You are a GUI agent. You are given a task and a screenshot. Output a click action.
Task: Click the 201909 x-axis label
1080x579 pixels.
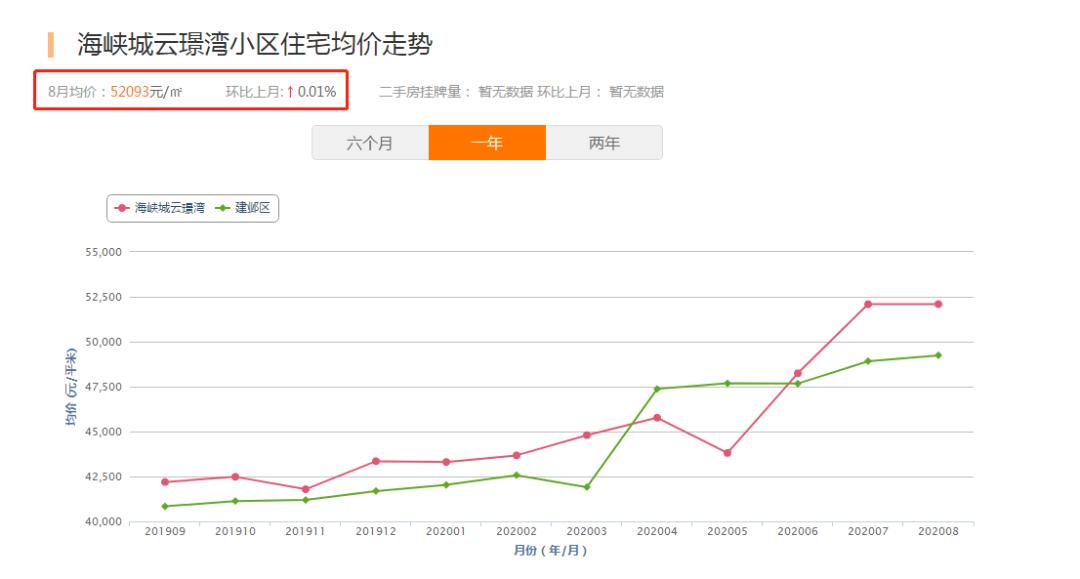(x=165, y=531)
